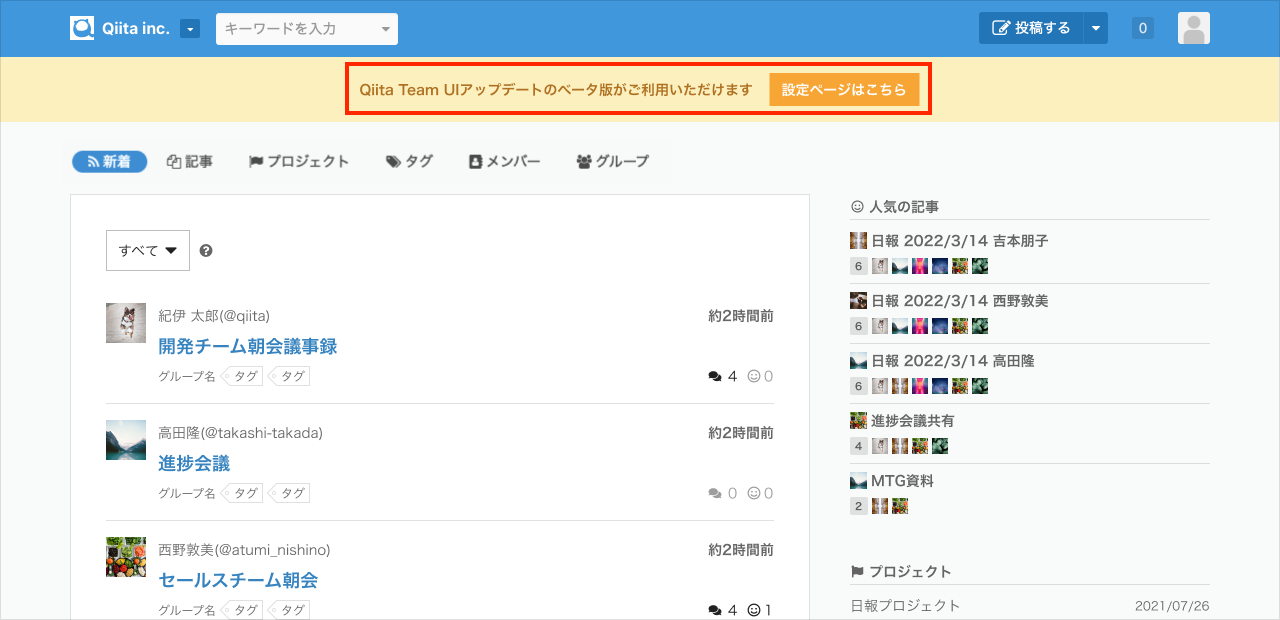Click the プロジェクト flag icon in sidebar

click(x=857, y=572)
